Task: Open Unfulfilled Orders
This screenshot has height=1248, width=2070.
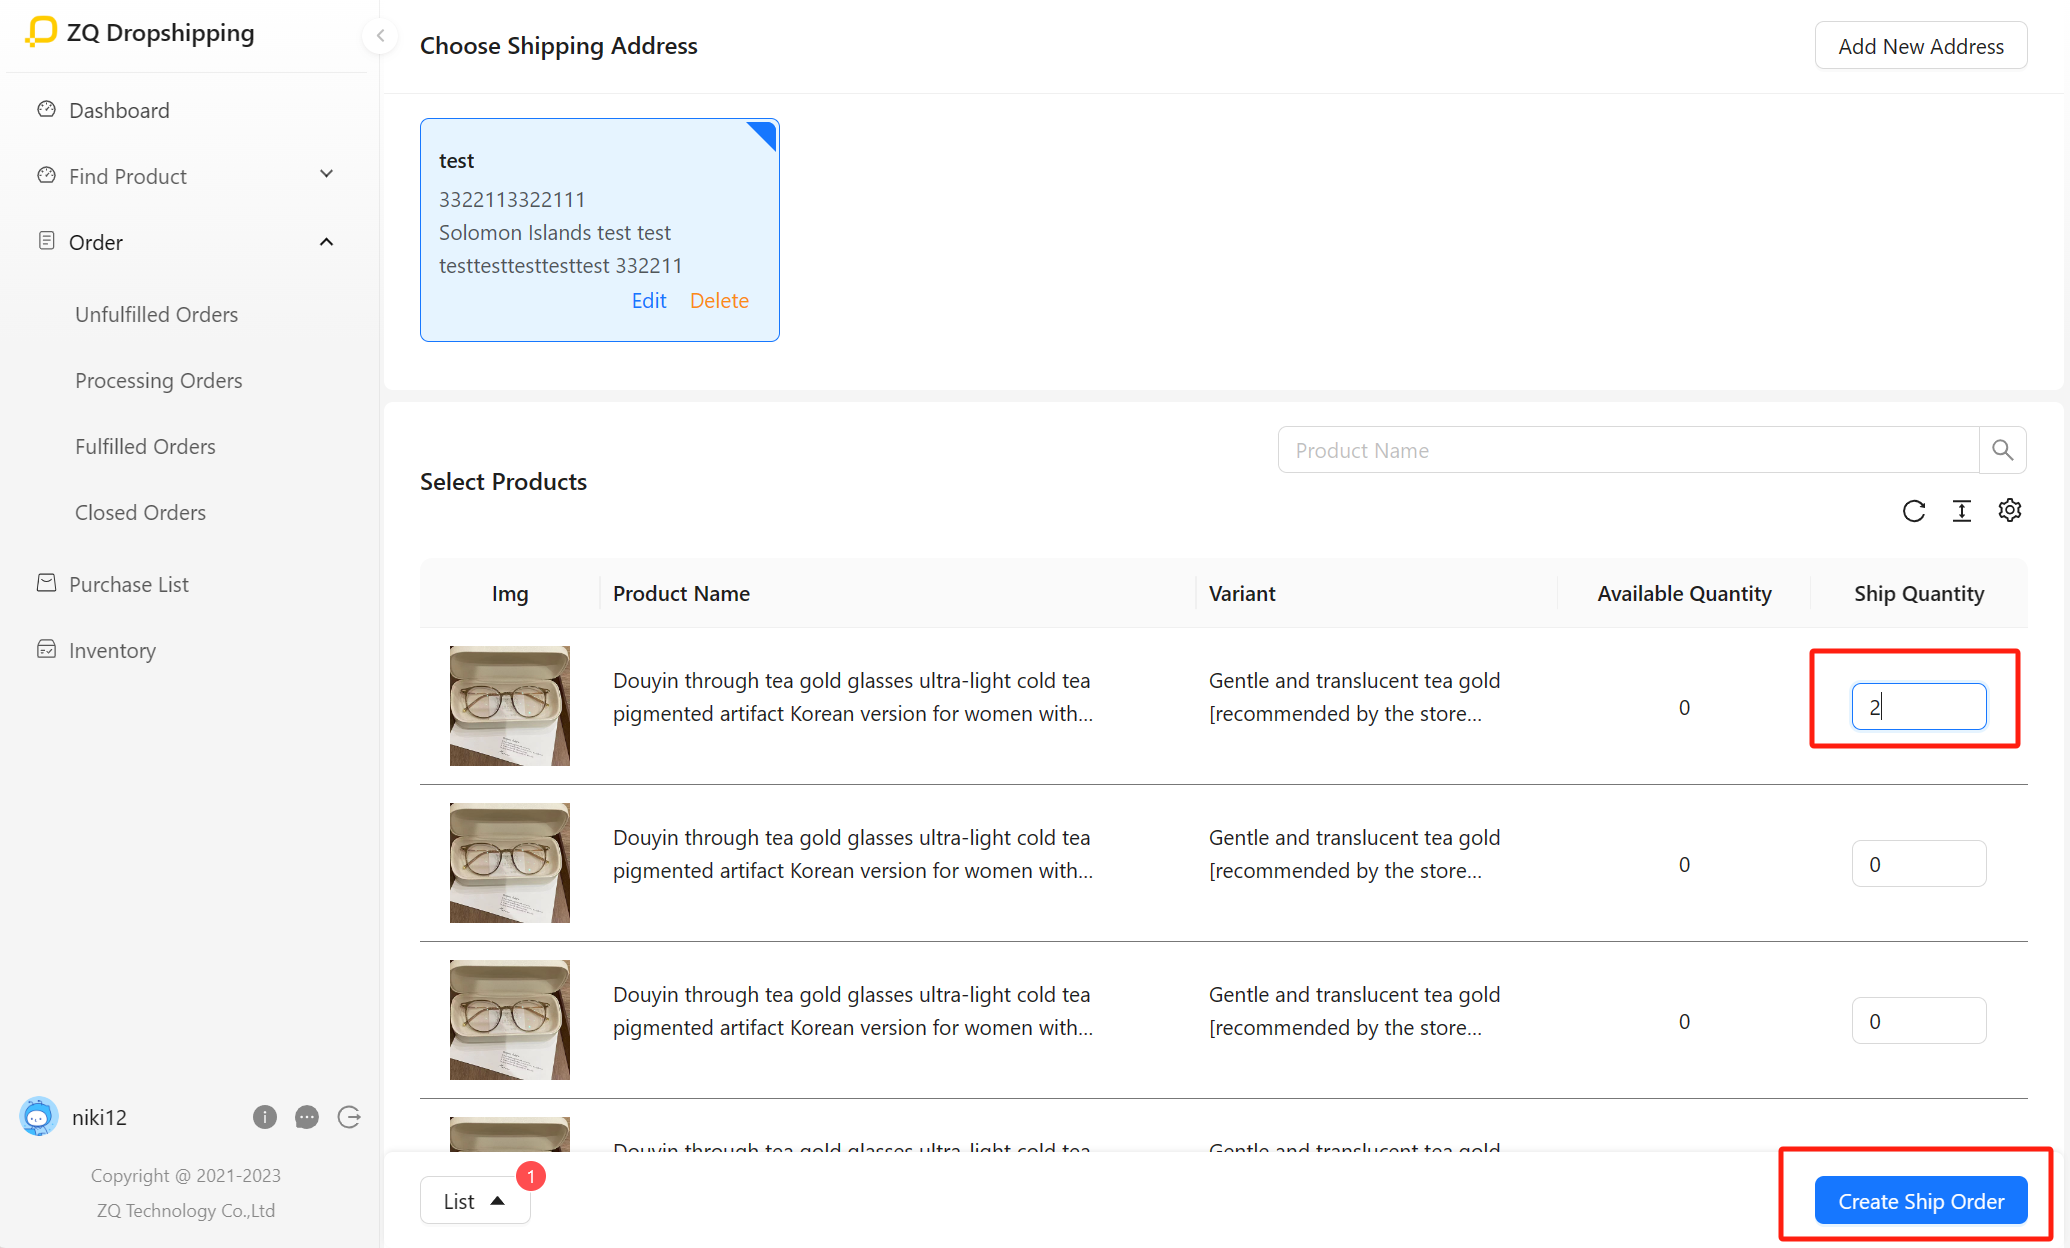Action: (x=156, y=314)
